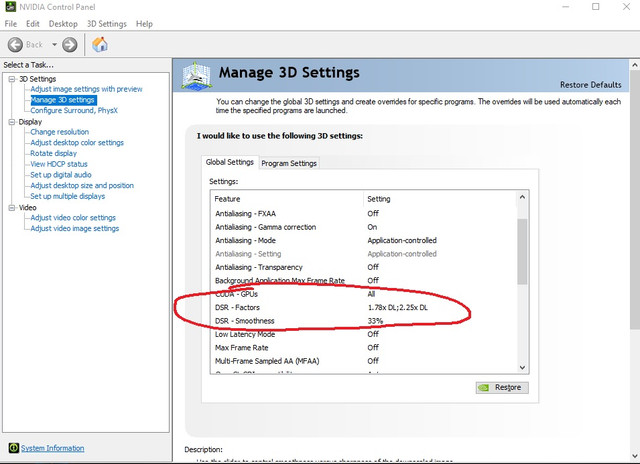The image size is (640, 464).
Task: Click the Setting column header
Action: coord(440,199)
